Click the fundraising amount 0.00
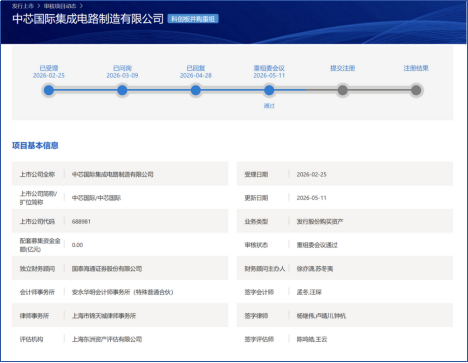 (x=77, y=245)
